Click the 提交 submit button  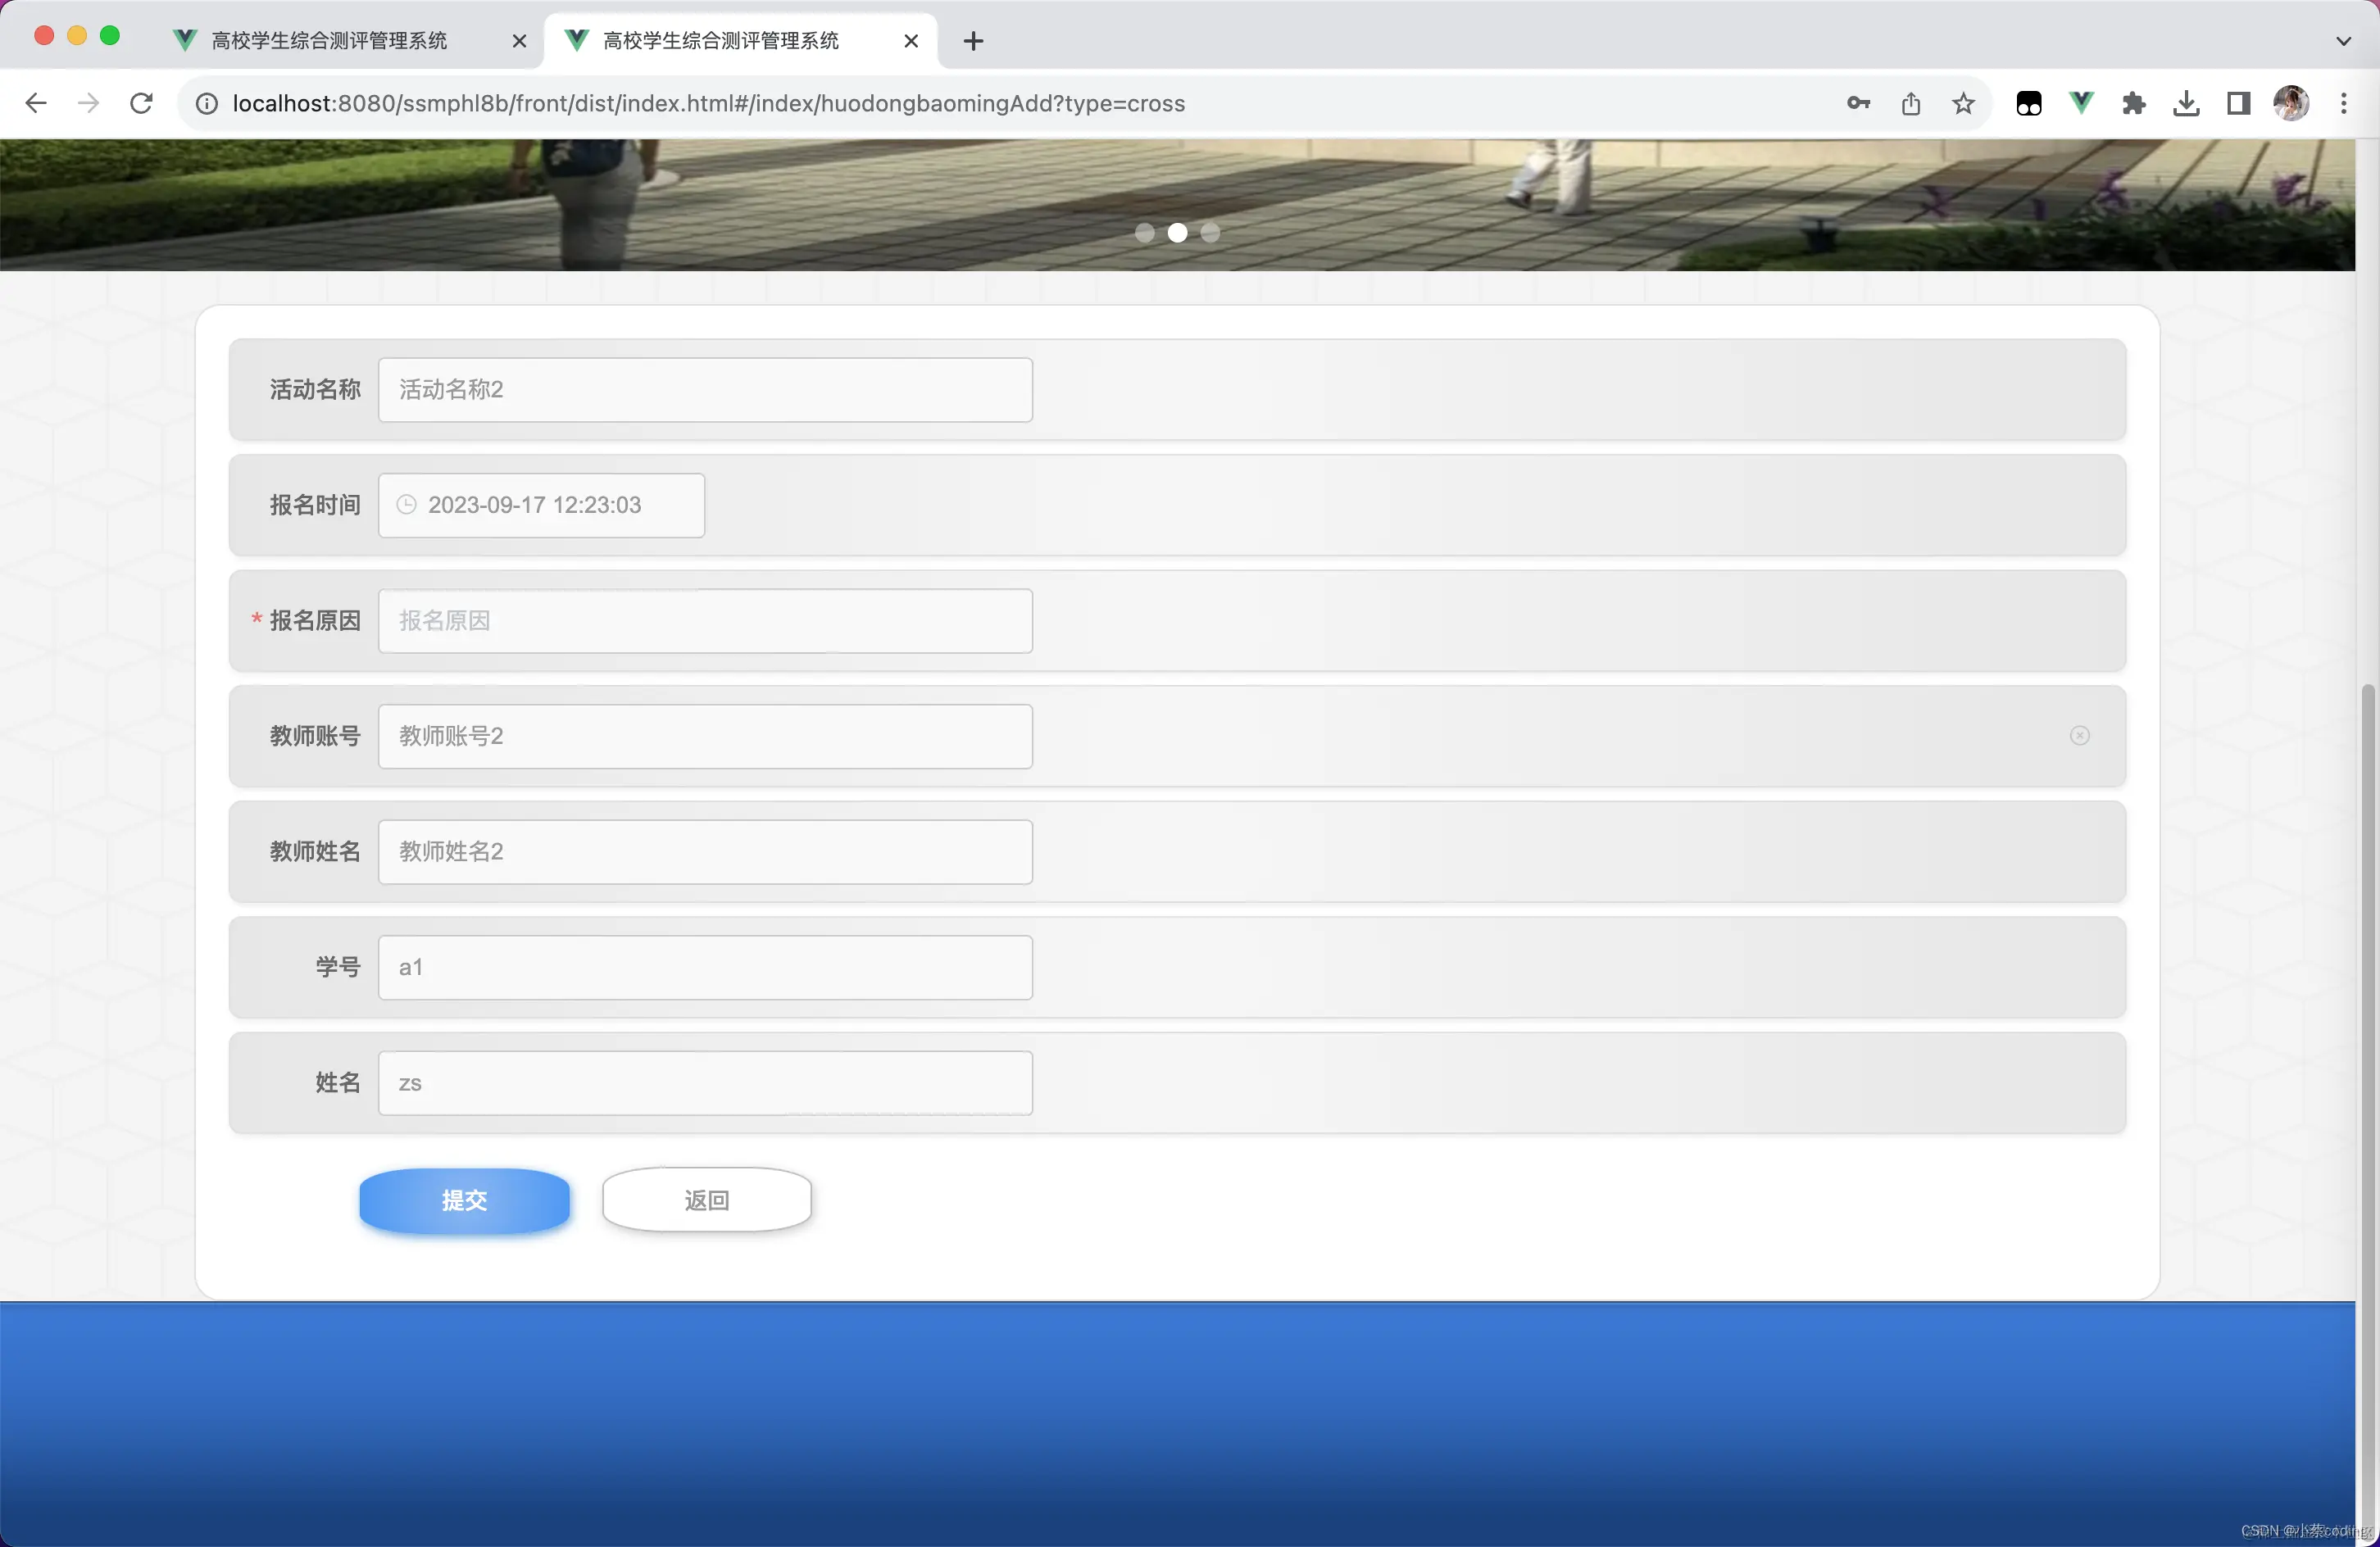click(x=464, y=1200)
